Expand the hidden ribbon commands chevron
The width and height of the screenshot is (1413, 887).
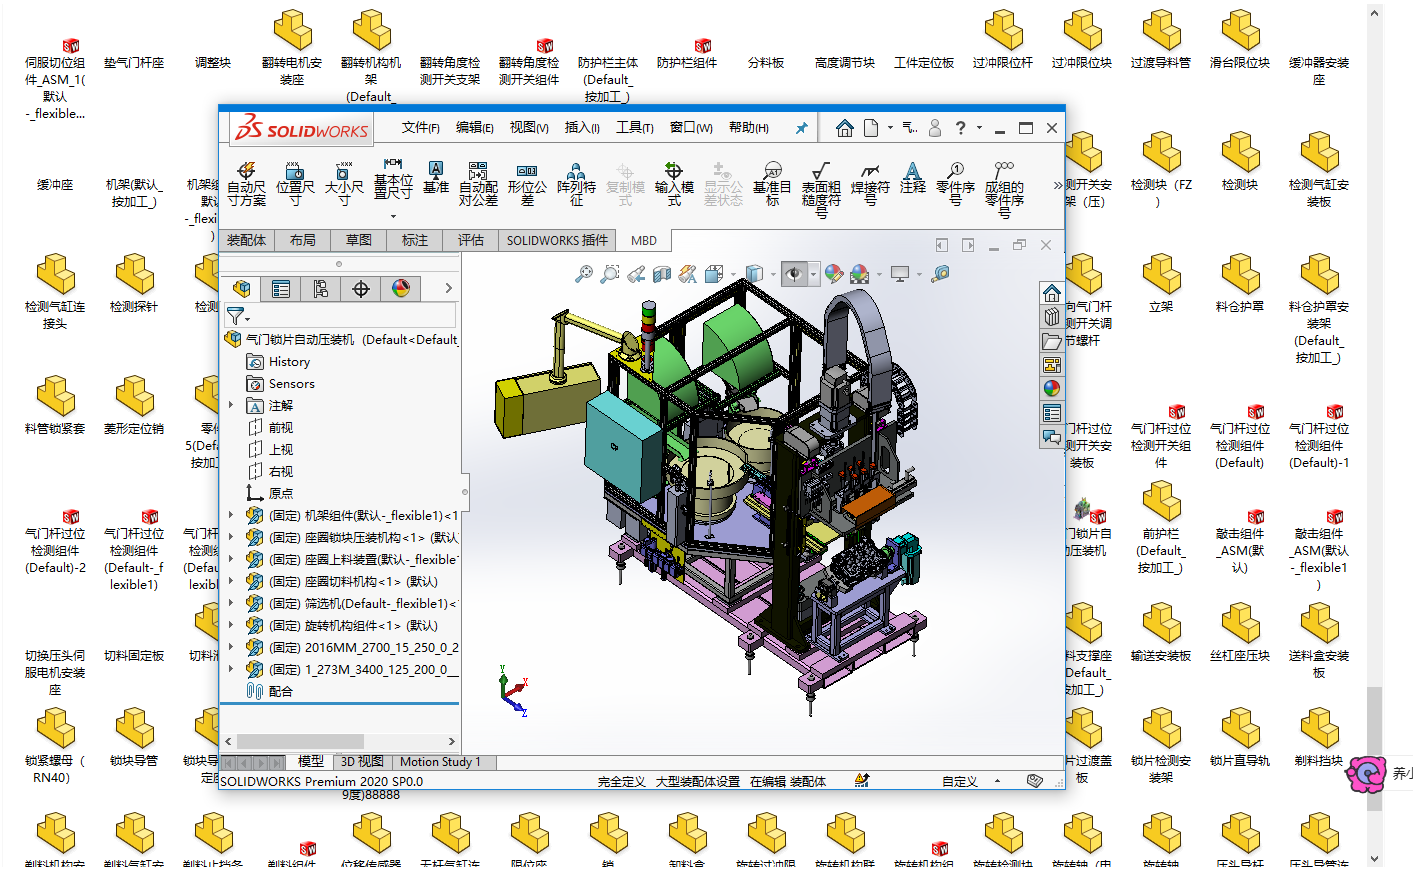1058,185
